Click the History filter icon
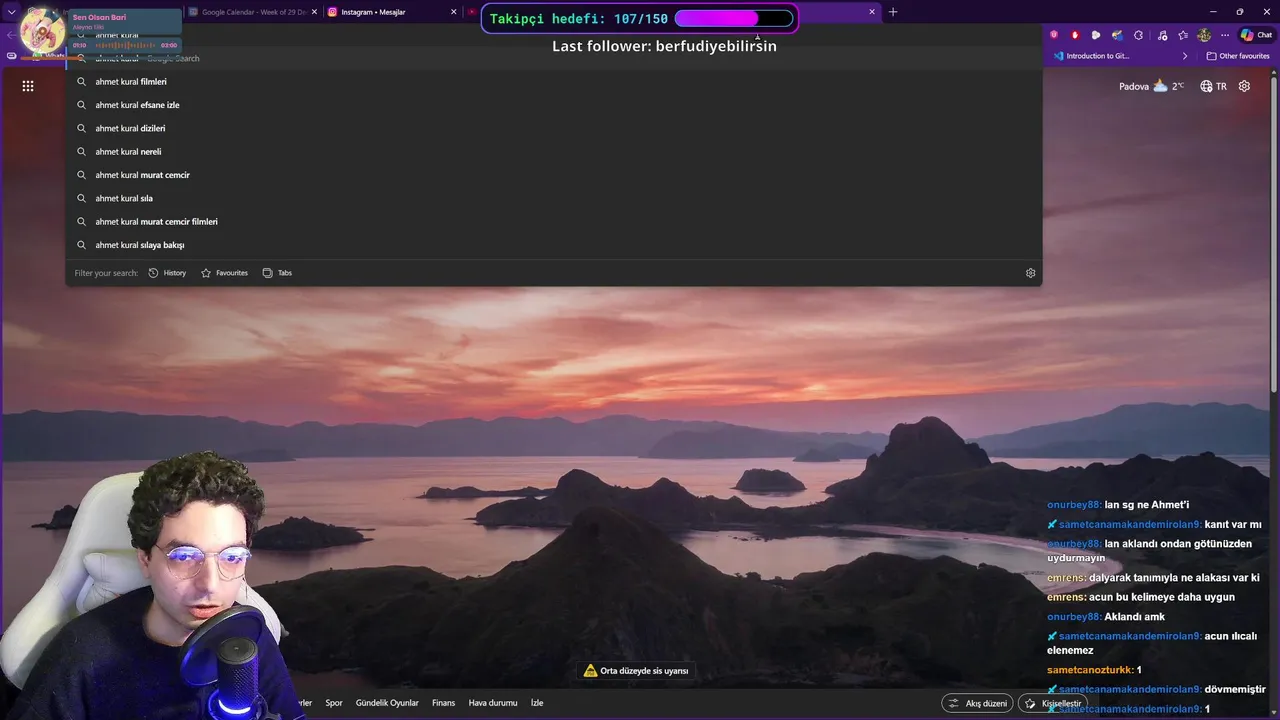Screen dimensions: 1280x720 coord(153,273)
